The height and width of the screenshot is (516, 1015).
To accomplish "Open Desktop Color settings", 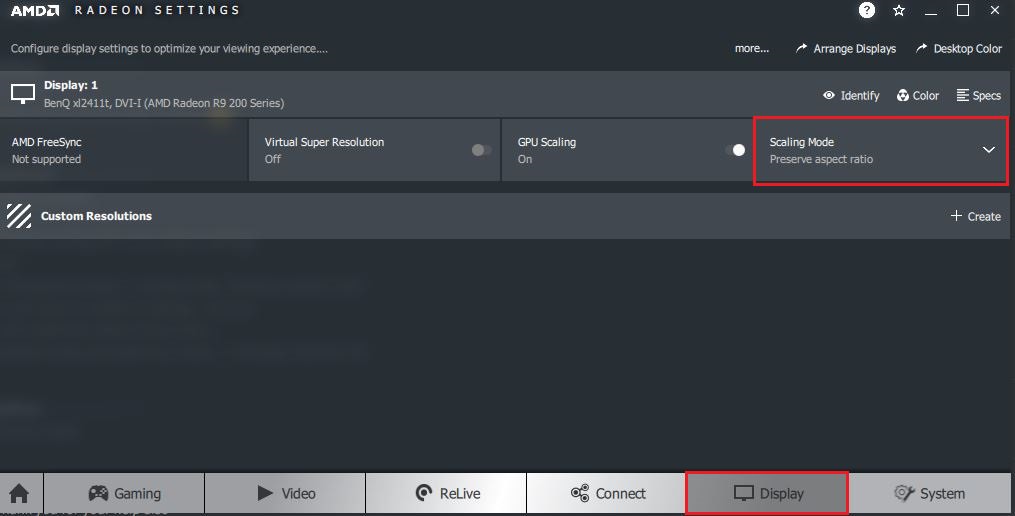I will (x=958, y=48).
